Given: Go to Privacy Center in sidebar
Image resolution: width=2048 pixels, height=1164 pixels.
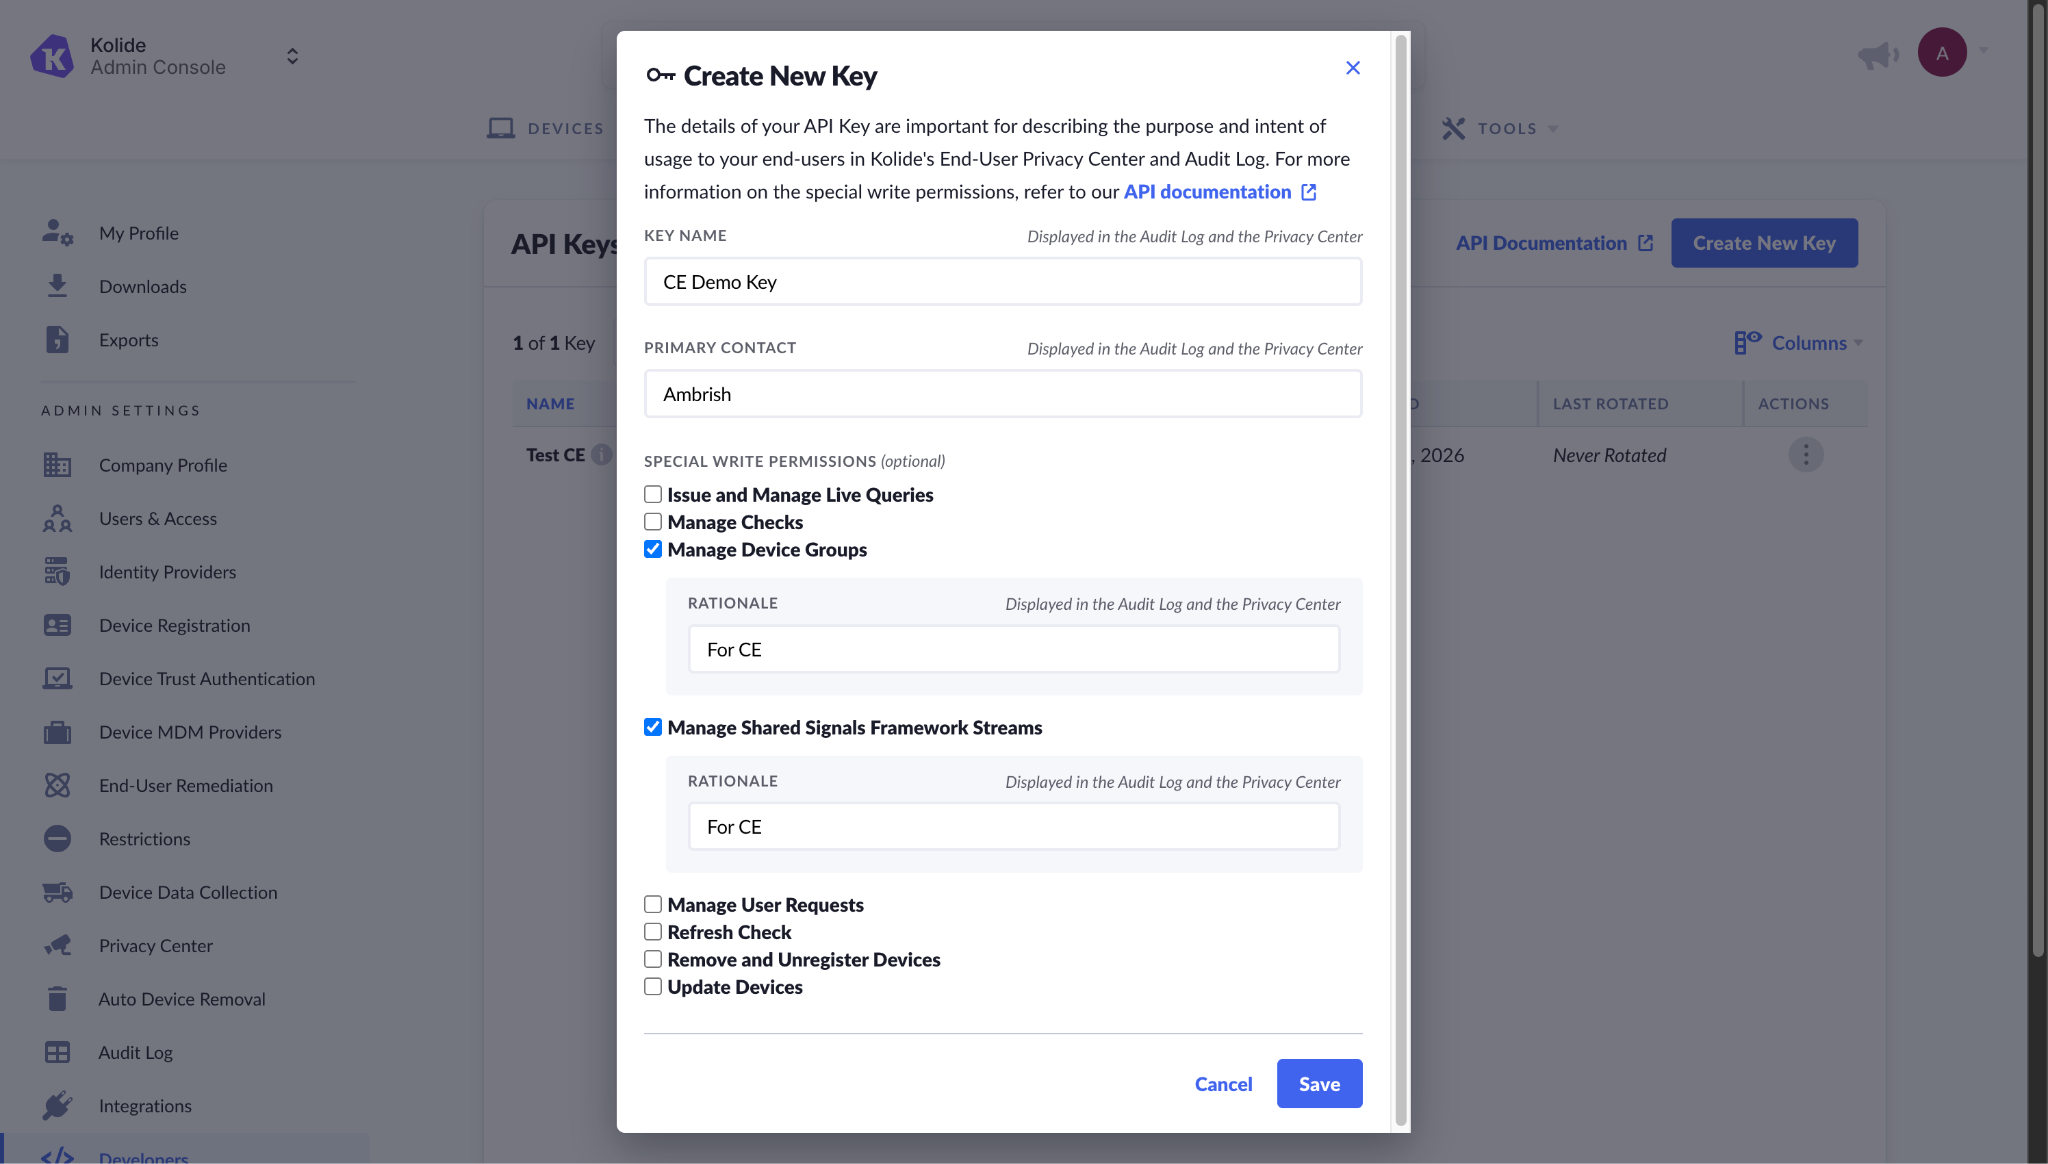Looking at the screenshot, I should tap(155, 946).
